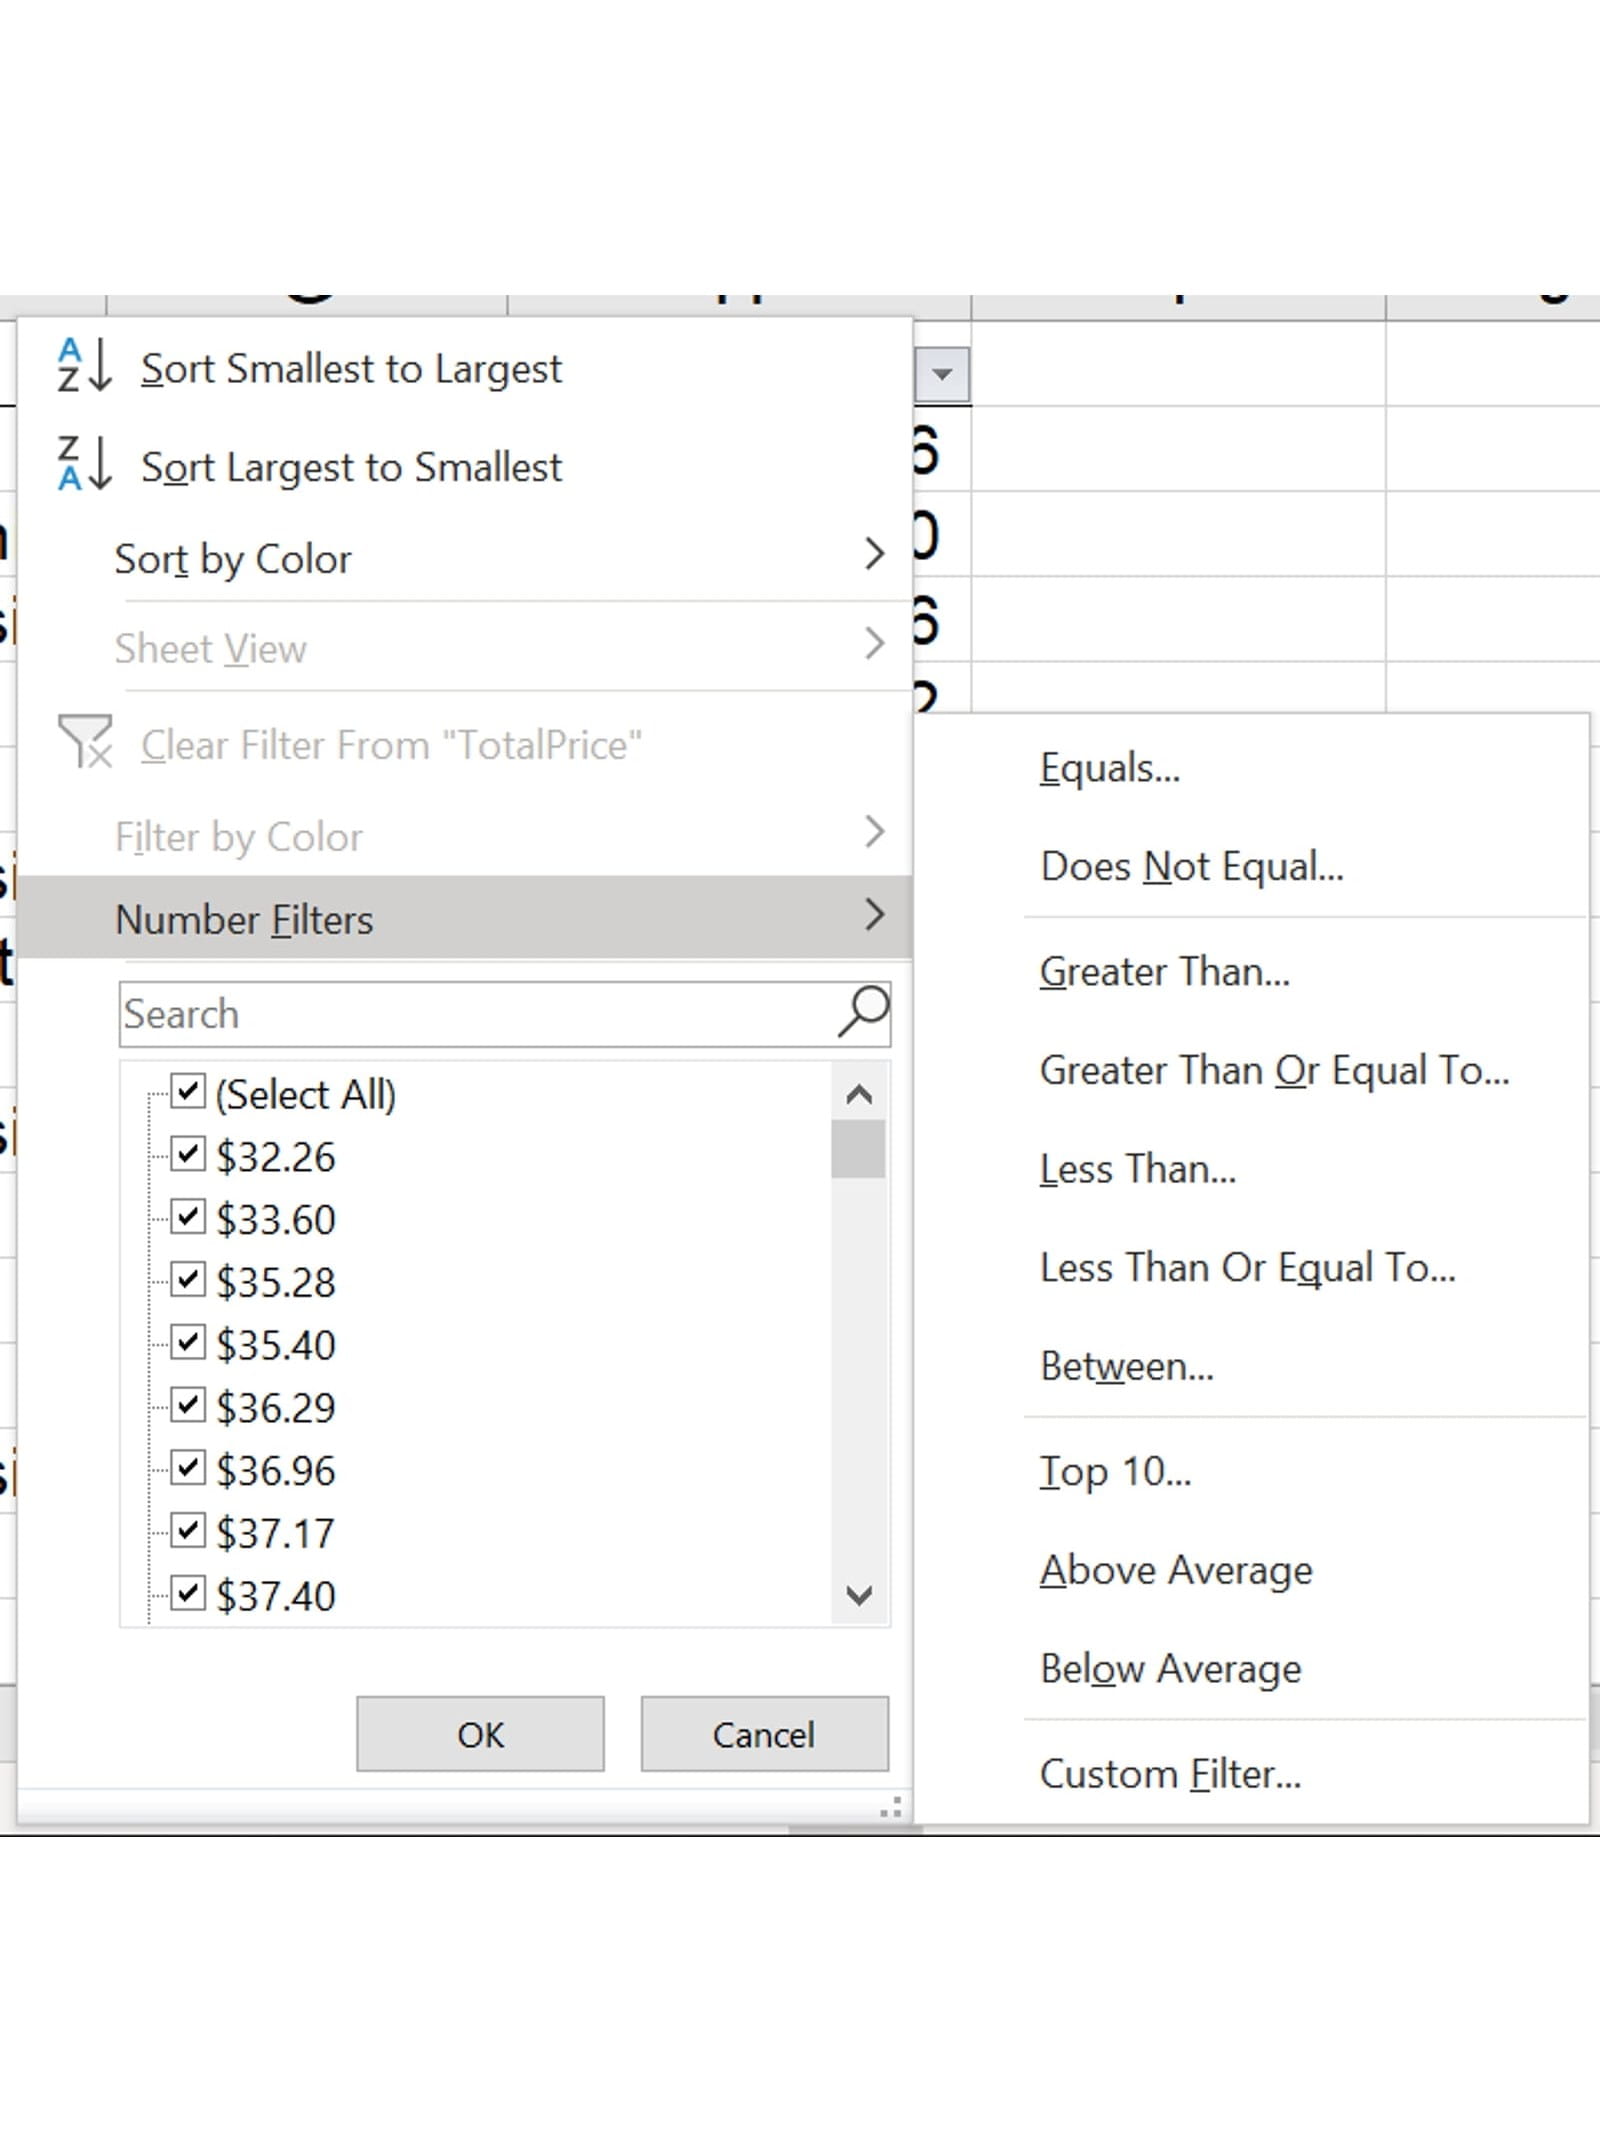Select Top 10... from Number Filters
The width and height of the screenshot is (1600, 2133).
pyautogui.click(x=1115, y=1471)
